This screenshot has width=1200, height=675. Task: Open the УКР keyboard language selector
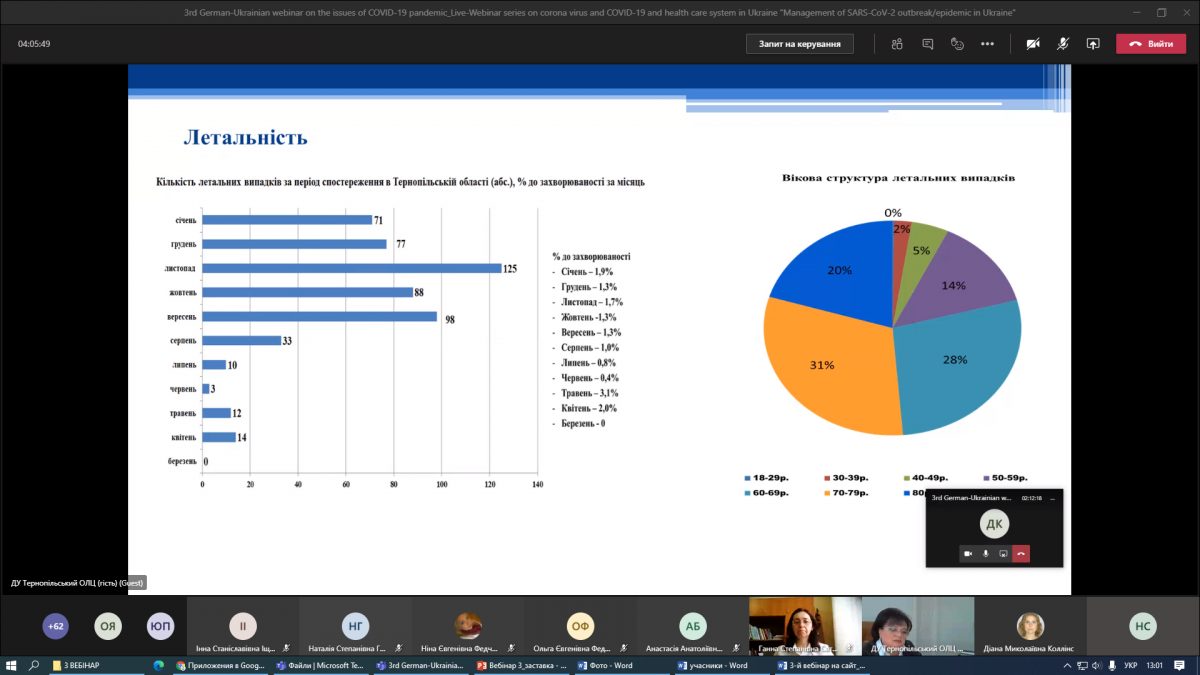coord(1130,665)
